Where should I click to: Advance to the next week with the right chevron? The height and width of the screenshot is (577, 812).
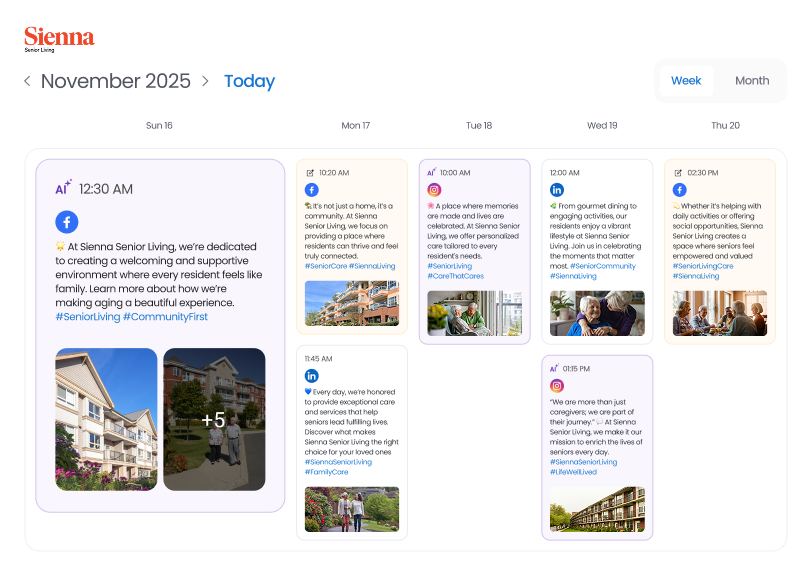tap(205, 81)
